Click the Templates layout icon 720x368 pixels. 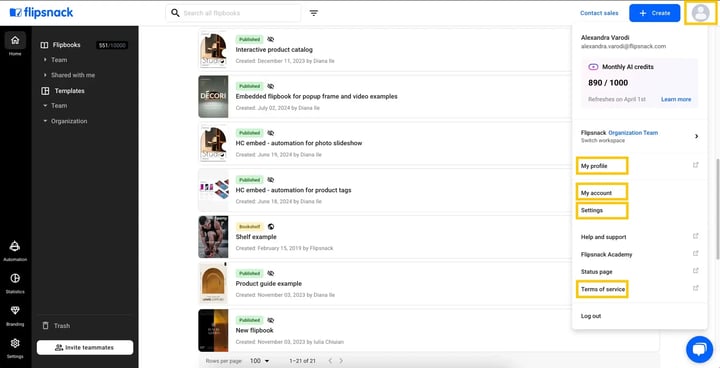45,91
